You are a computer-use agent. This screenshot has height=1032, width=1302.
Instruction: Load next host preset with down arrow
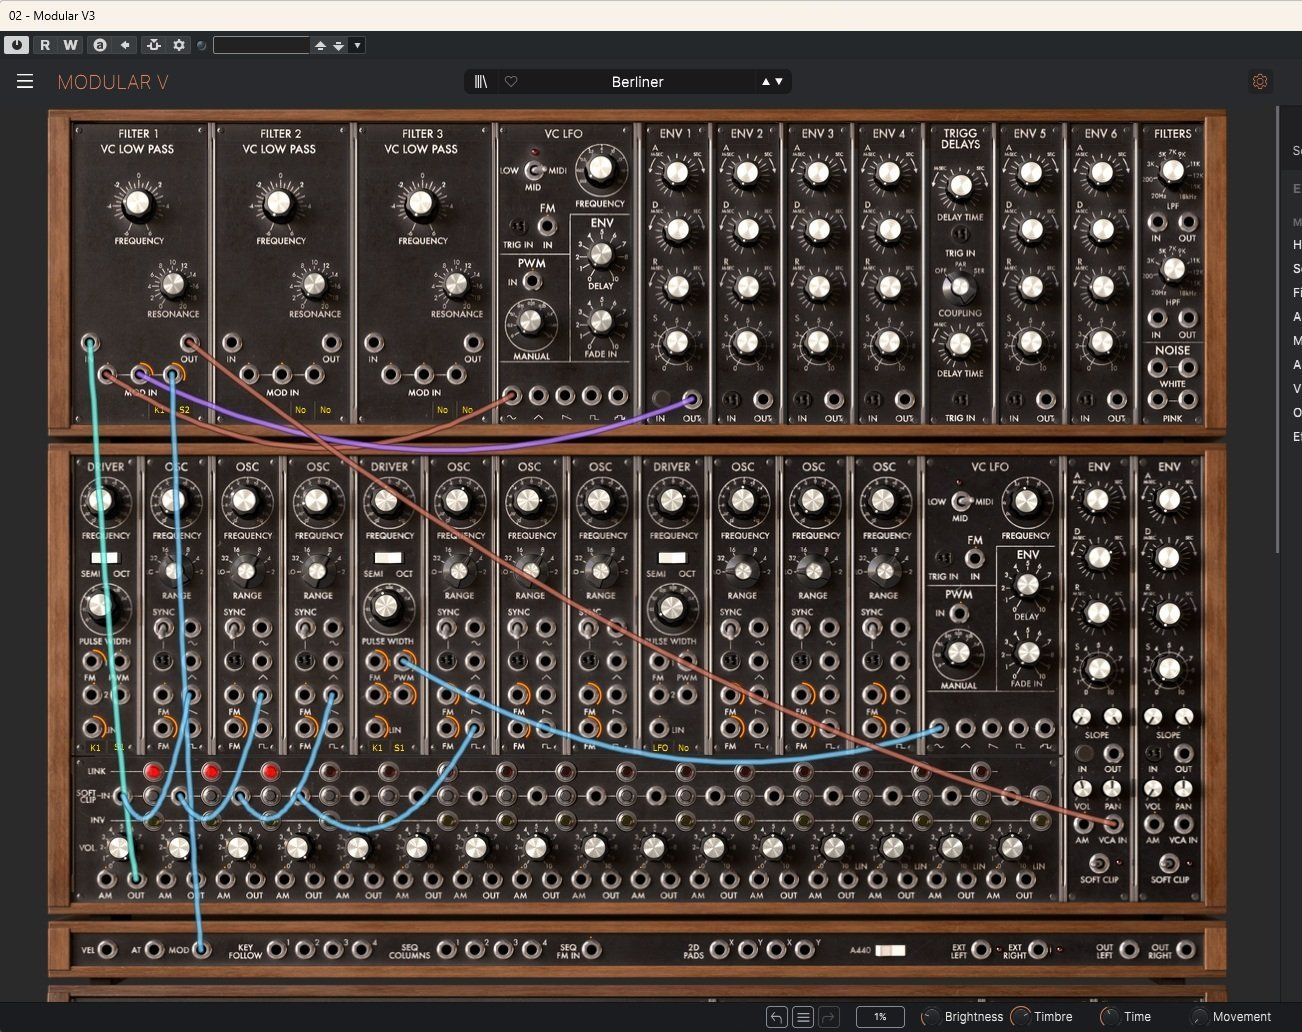point(338,45)
